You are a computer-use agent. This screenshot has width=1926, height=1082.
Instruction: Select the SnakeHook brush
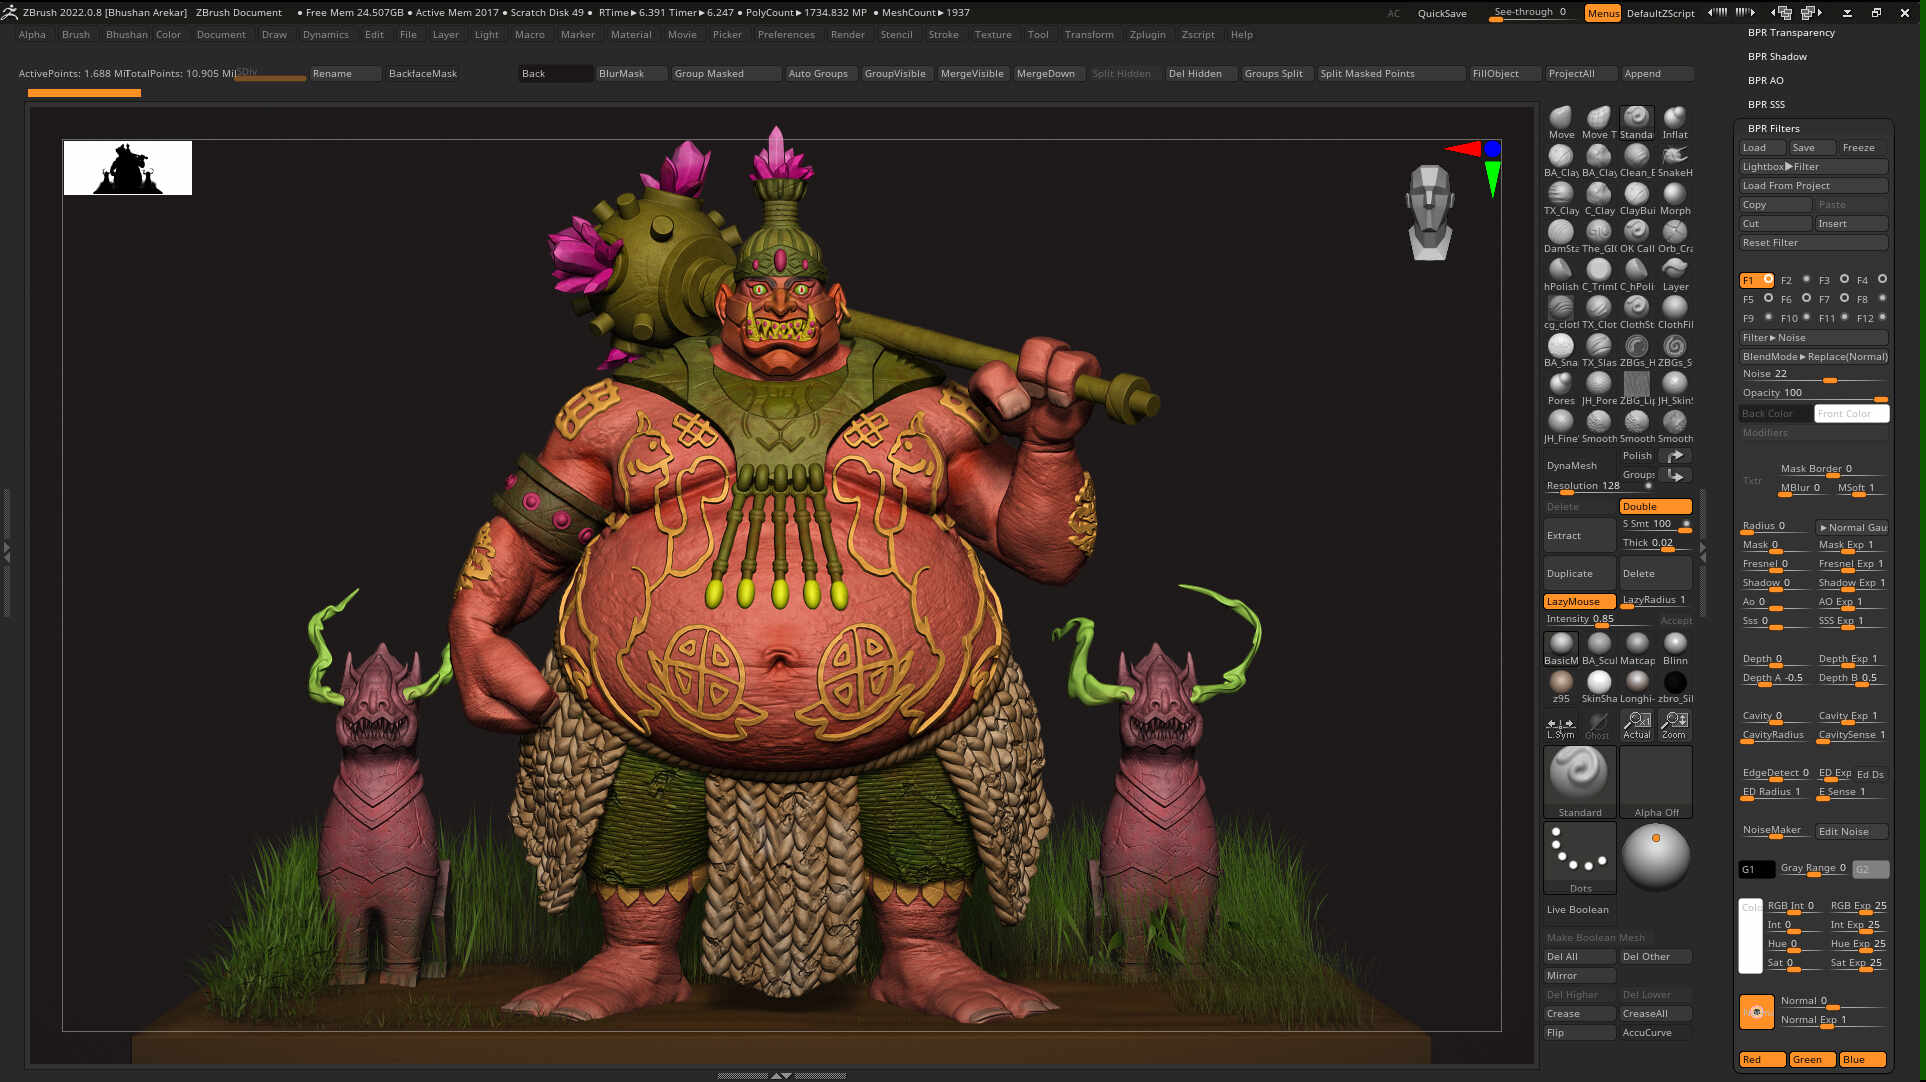(x=1675, y=156)
